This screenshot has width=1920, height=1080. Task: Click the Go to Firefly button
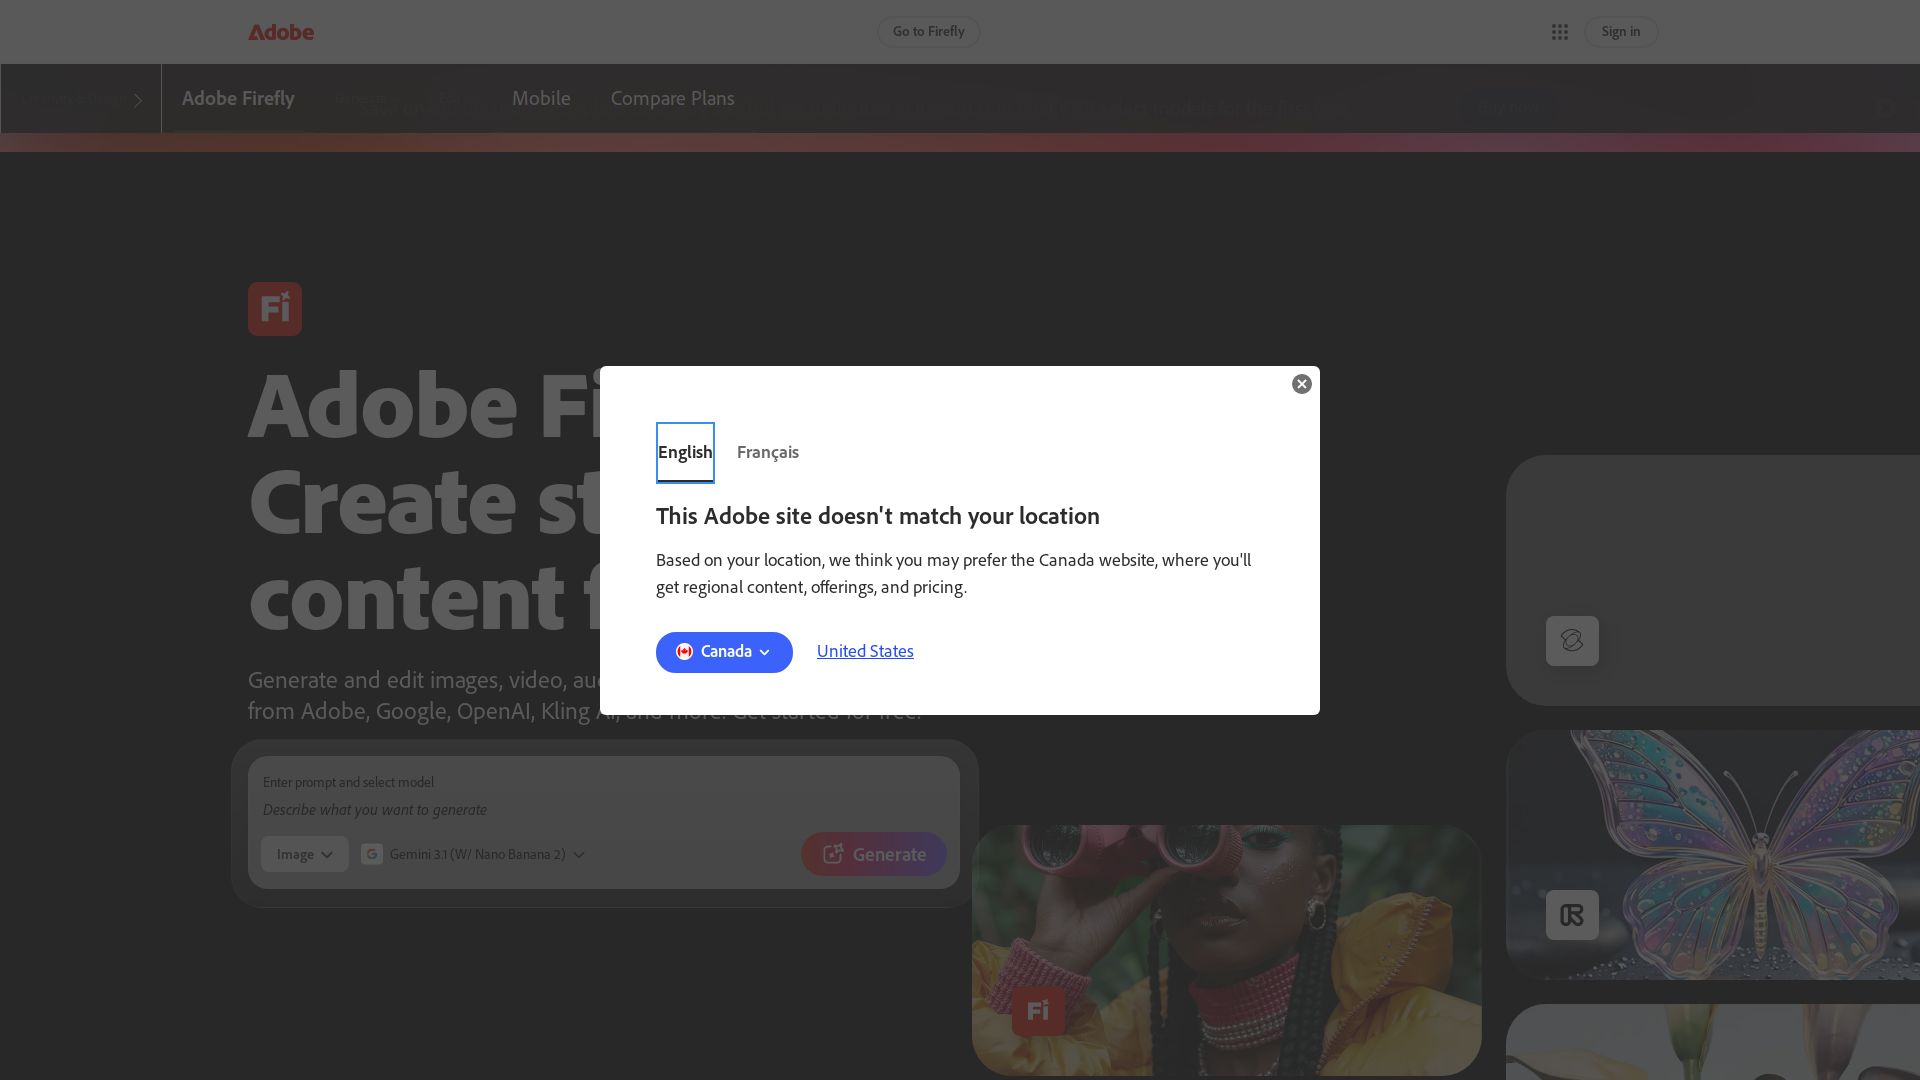tap(928, 32)
